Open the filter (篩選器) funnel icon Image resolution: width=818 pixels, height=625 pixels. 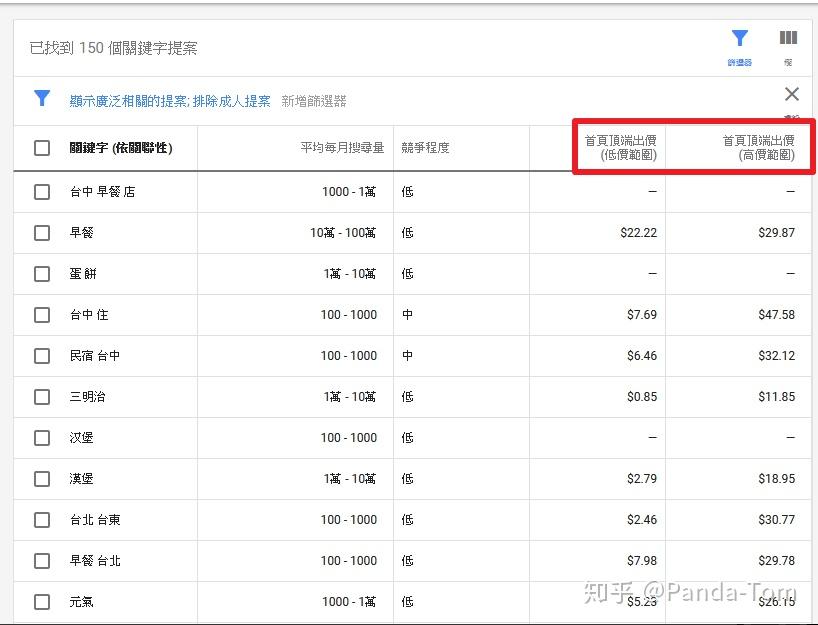(740, 39)
